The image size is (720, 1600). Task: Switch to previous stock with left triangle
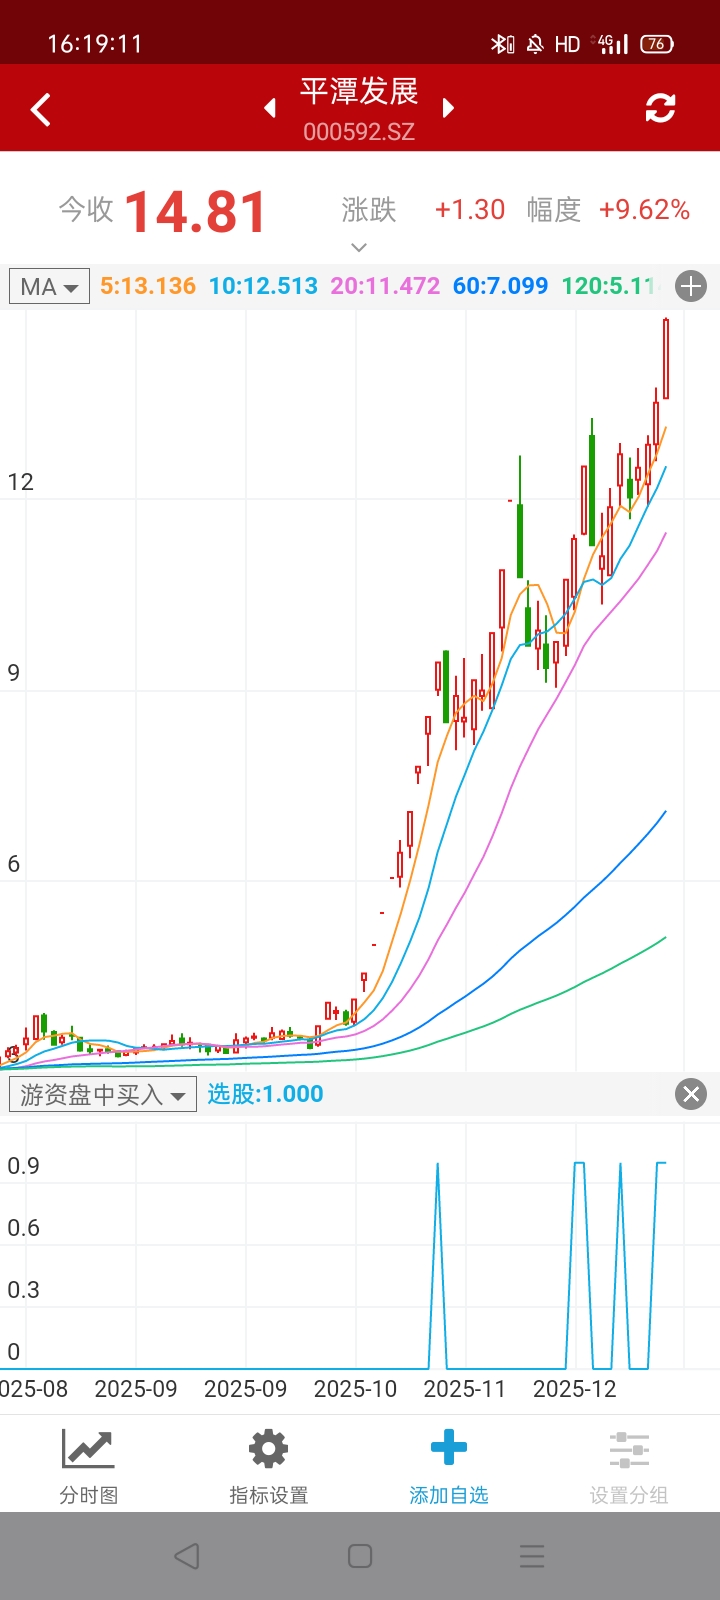pyautogui.click(x=270, y=108)
